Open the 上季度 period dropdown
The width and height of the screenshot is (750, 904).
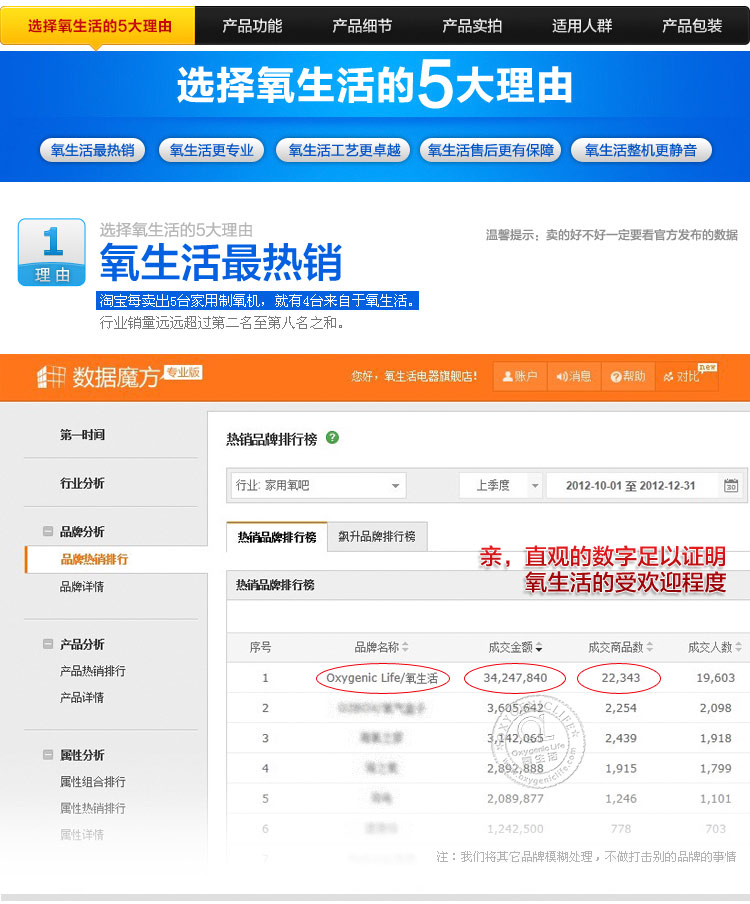click(x=501, y=485)
